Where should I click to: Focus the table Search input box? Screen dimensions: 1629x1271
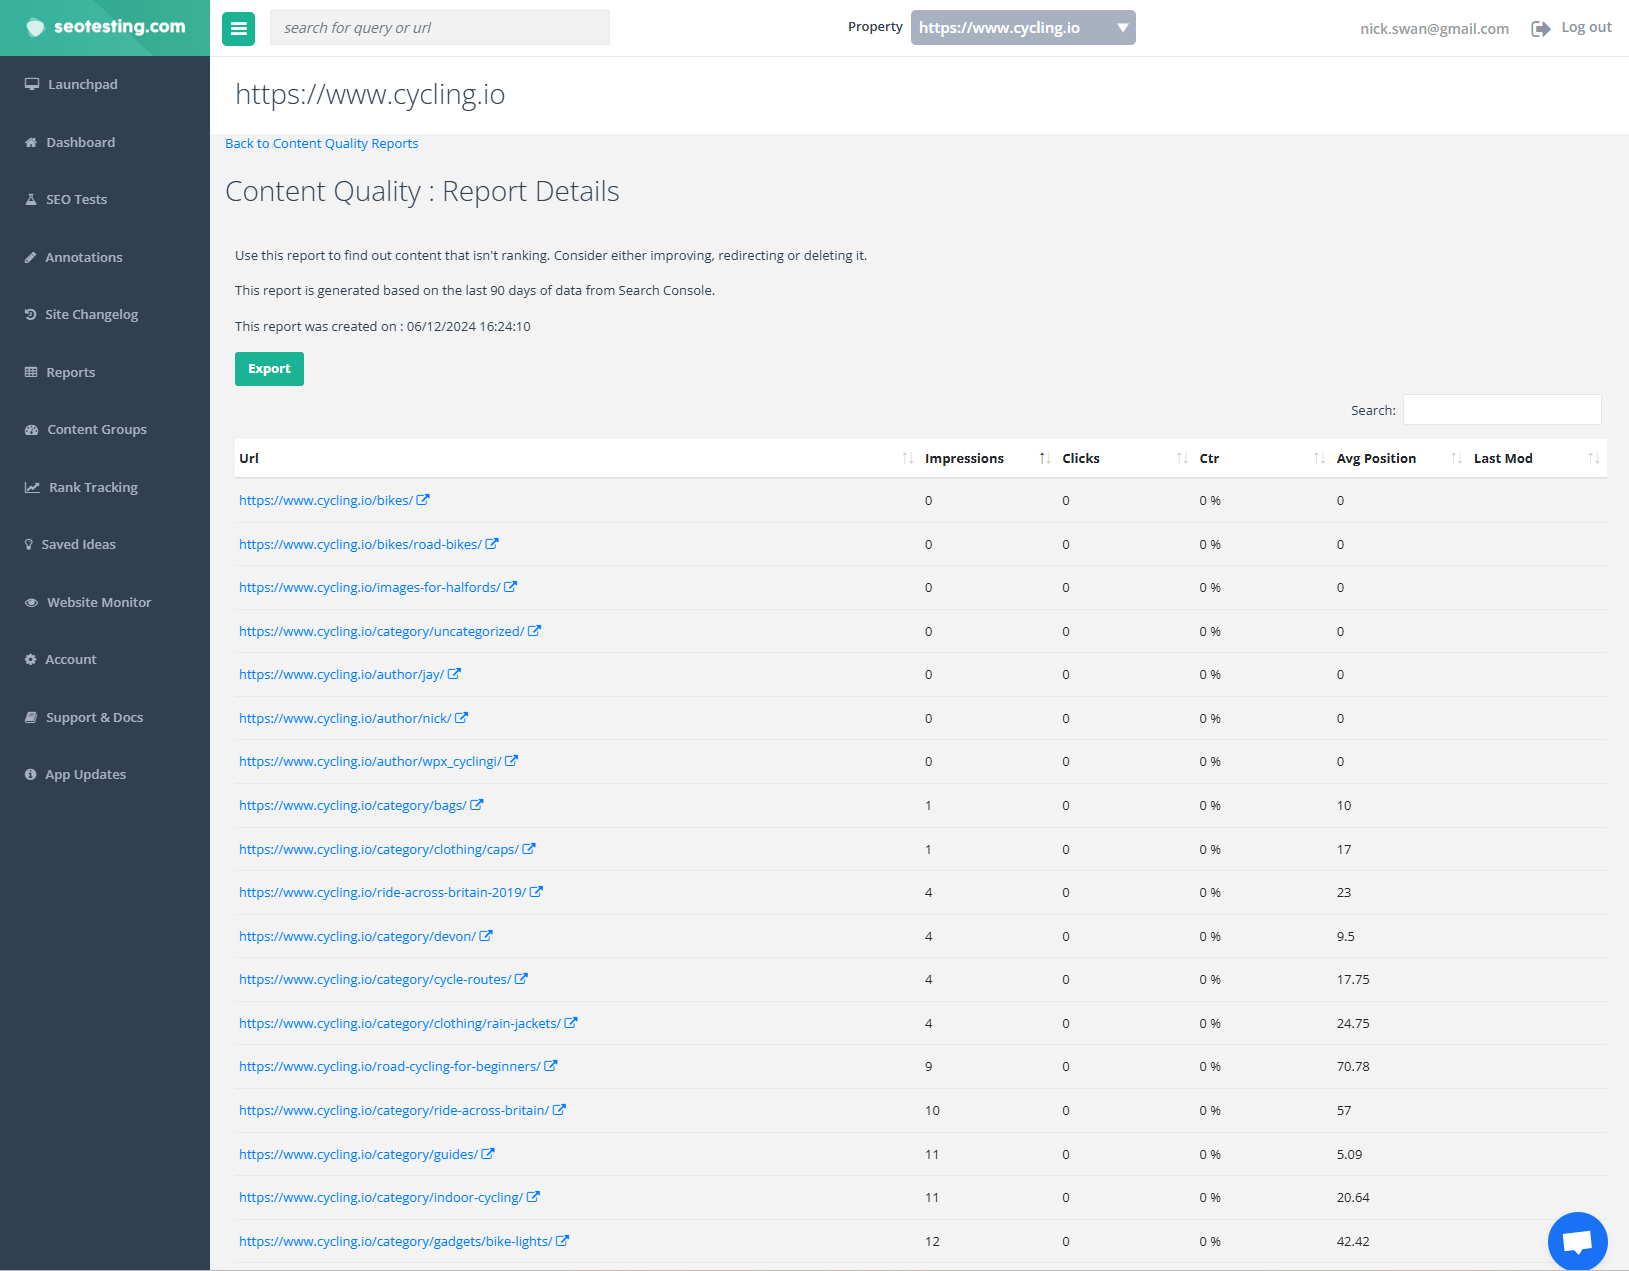tap(1502, 410)
